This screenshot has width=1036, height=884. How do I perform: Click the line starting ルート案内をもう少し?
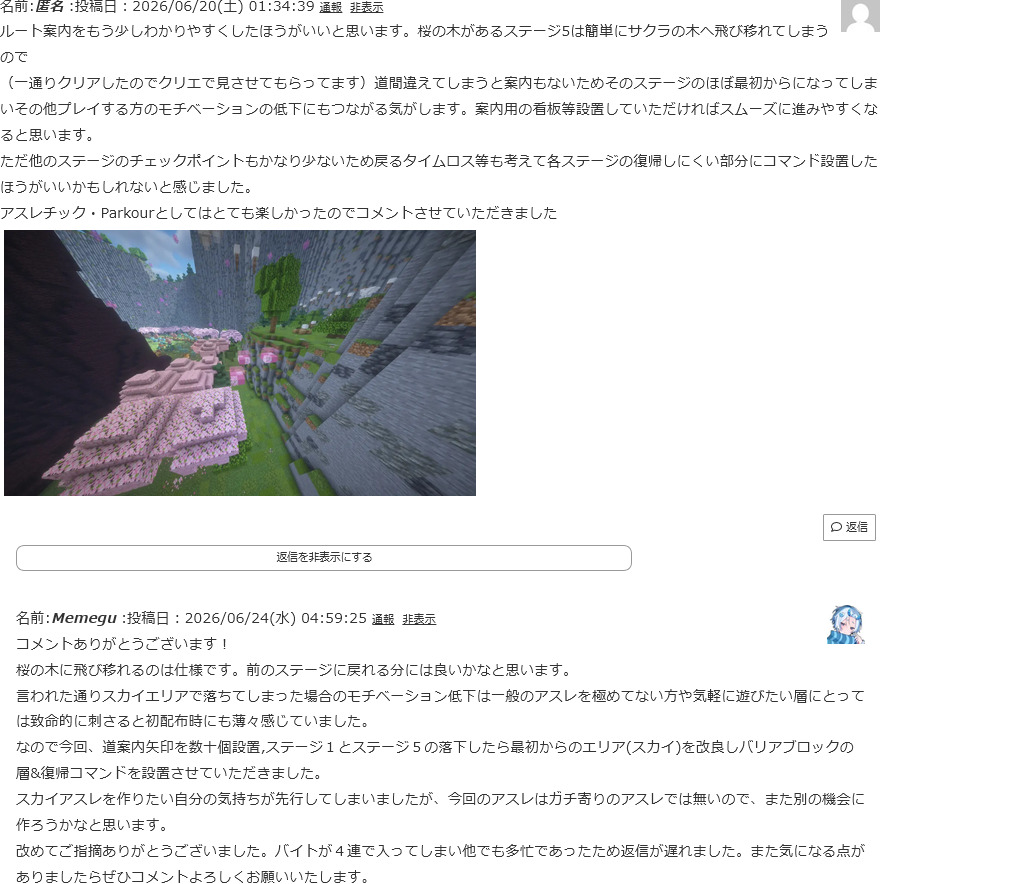click(x=414, y=31)
